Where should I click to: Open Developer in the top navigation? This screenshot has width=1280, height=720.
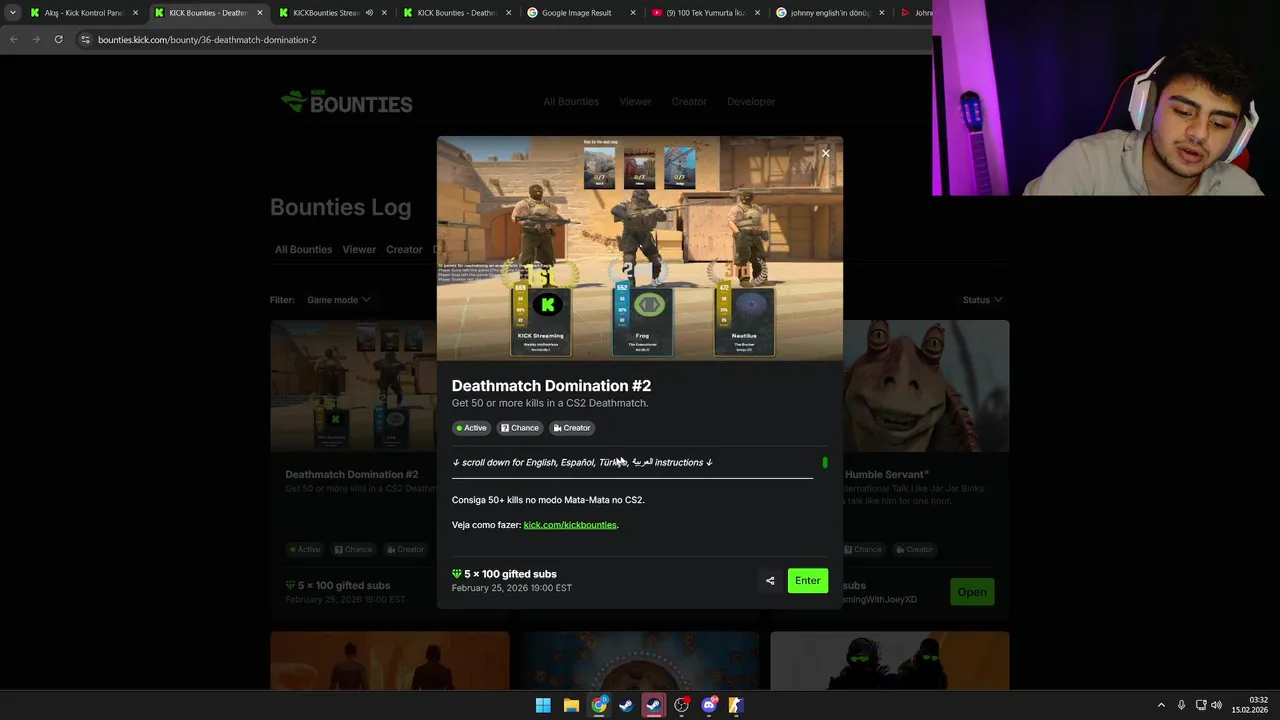751,101
